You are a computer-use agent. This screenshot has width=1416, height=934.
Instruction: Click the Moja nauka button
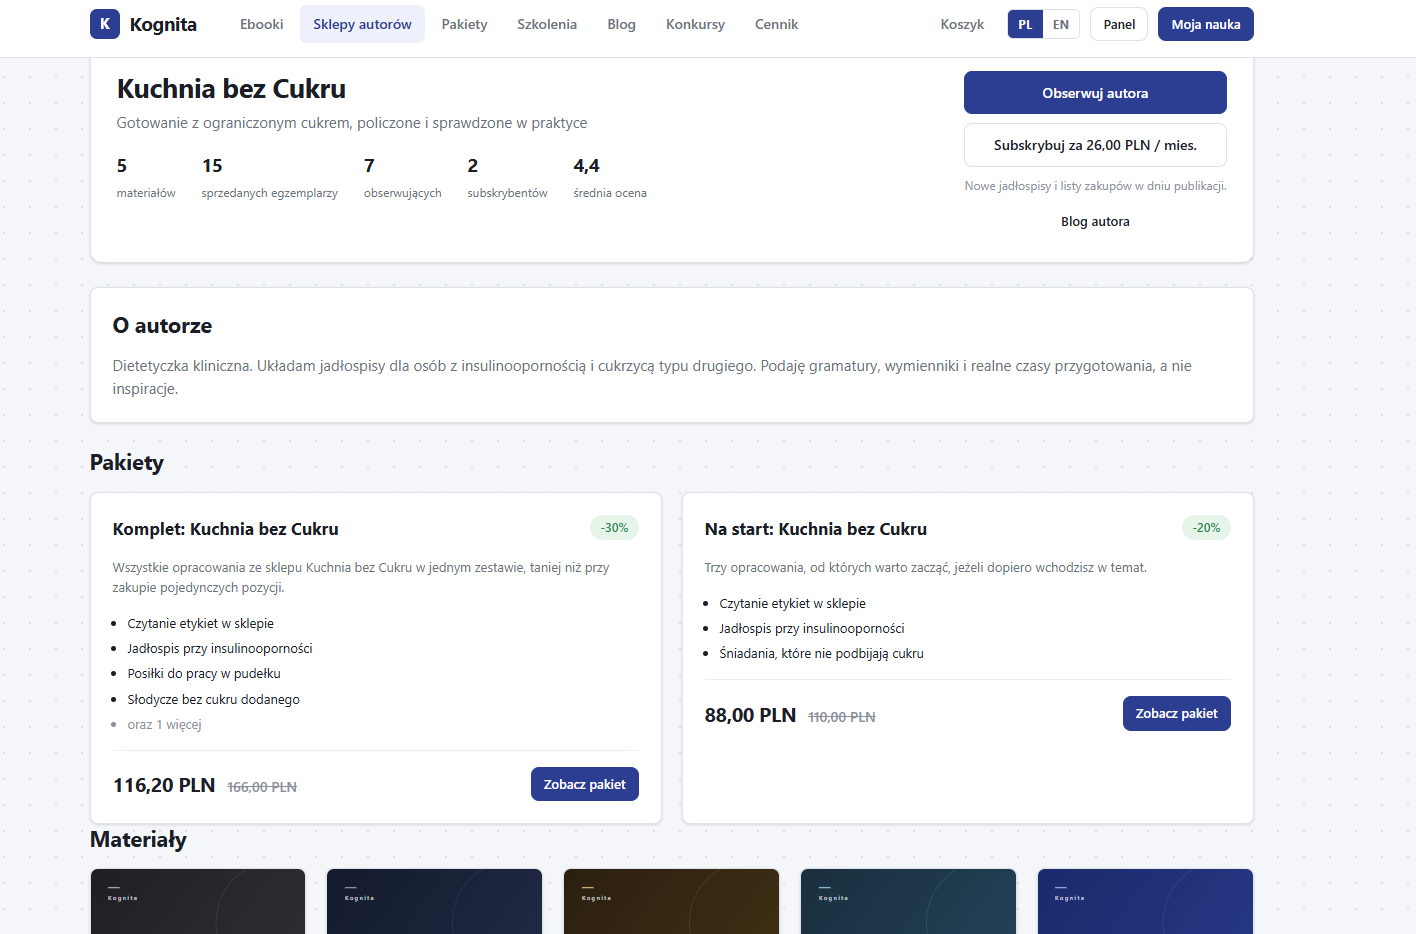coord(1206,24)
